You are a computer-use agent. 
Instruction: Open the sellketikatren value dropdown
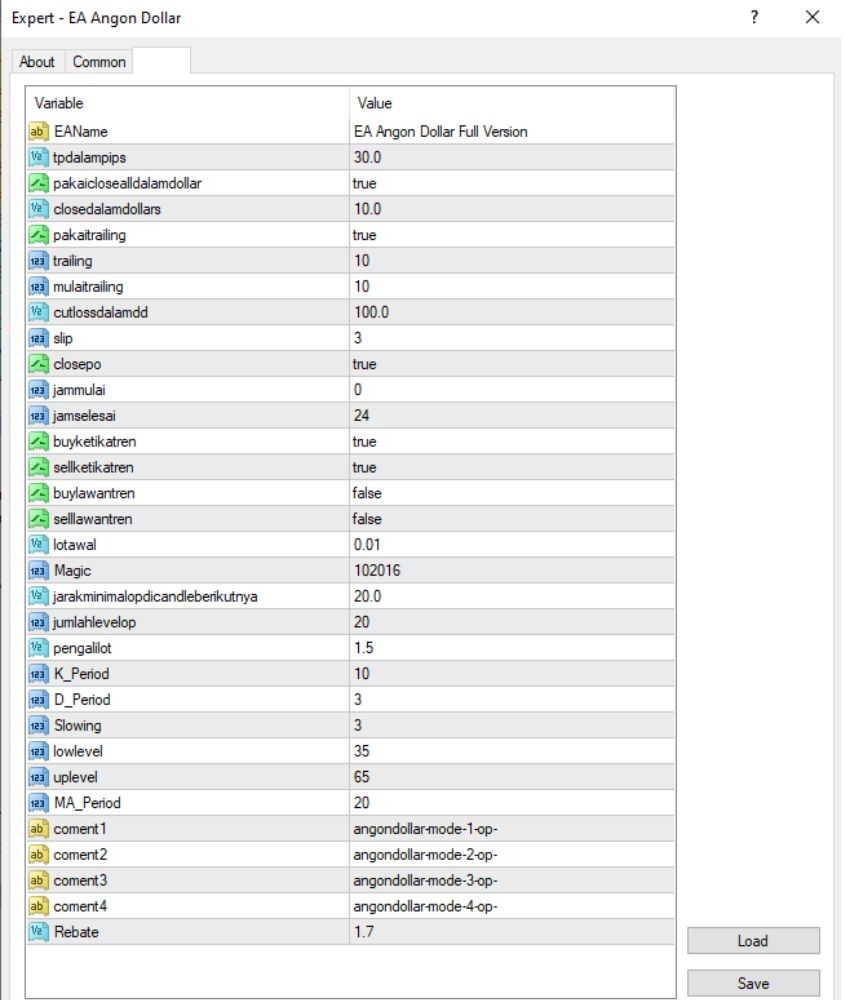point(512,467)
